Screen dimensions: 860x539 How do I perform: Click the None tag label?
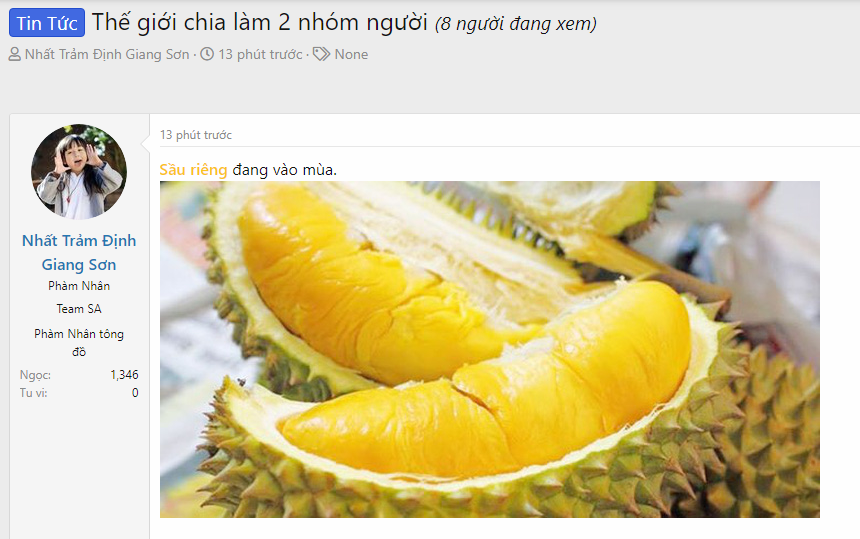tap(351, 54)
